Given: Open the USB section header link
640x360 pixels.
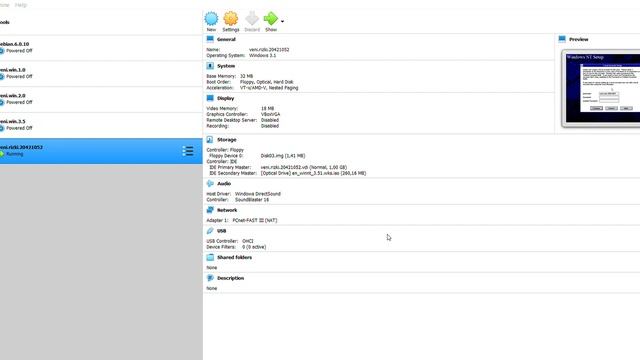Looking at the screenshot, I should tap(222, 231).
